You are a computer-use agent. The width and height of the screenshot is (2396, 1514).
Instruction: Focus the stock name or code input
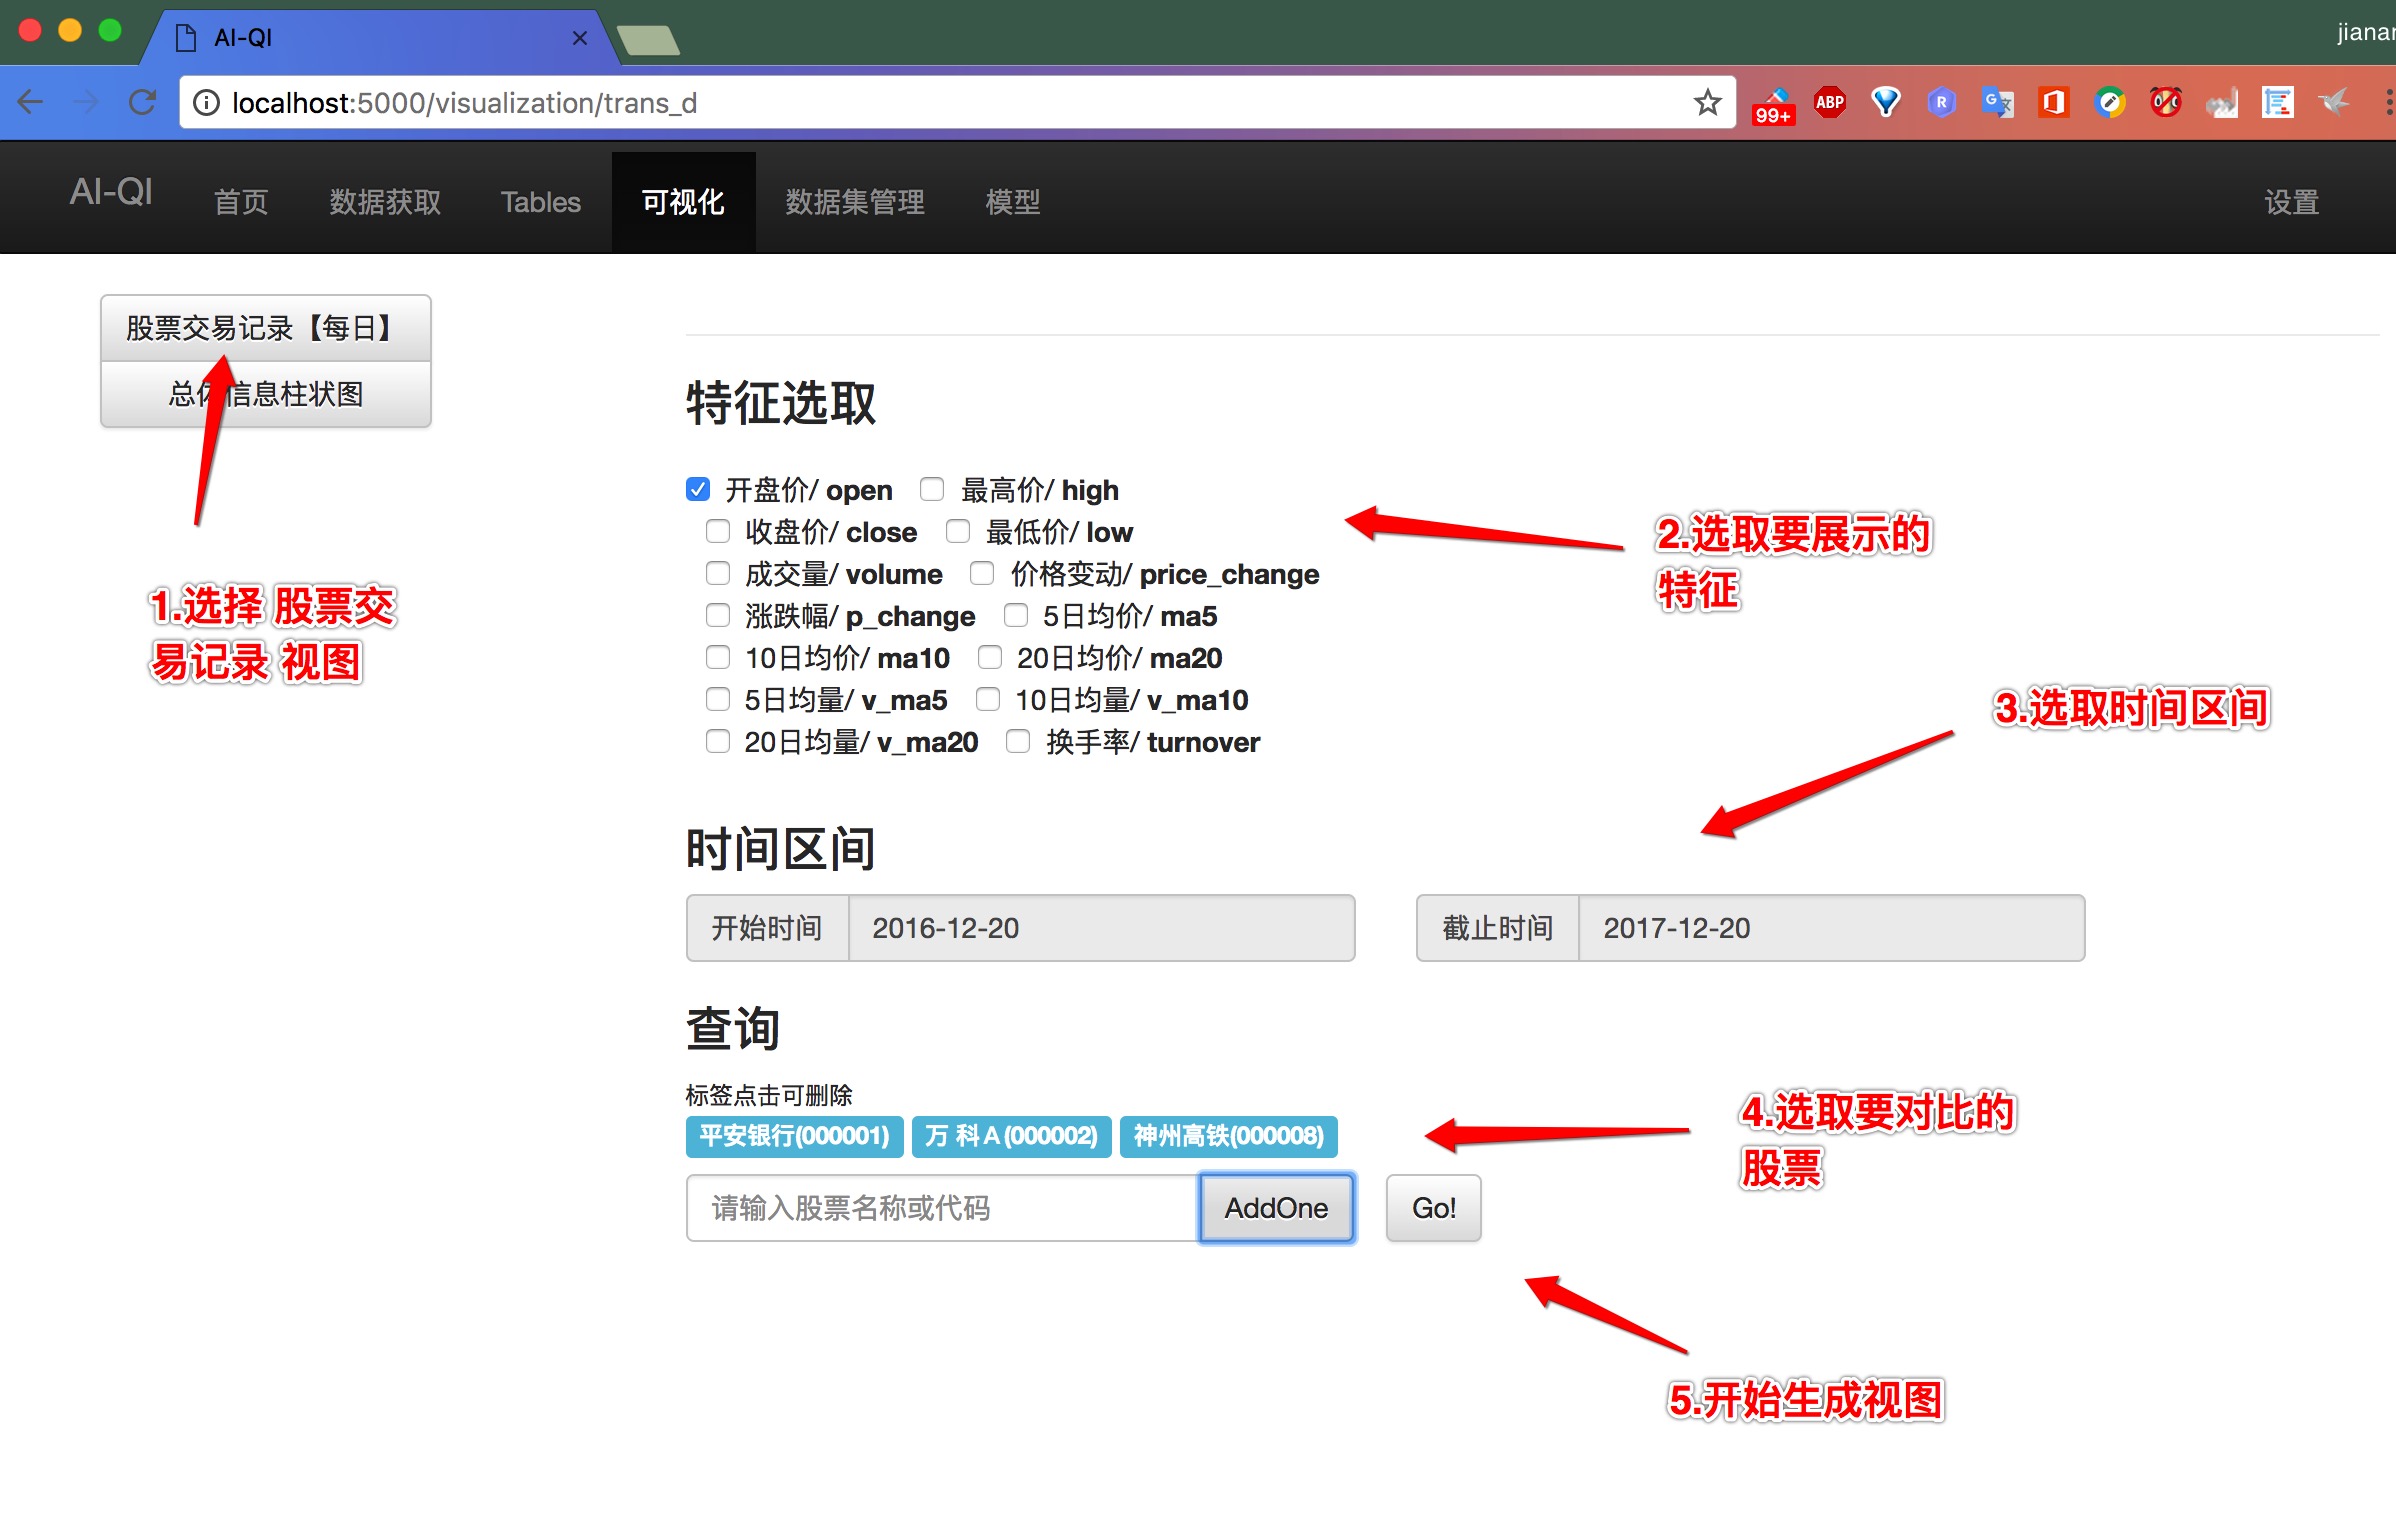coord(940,1208)
